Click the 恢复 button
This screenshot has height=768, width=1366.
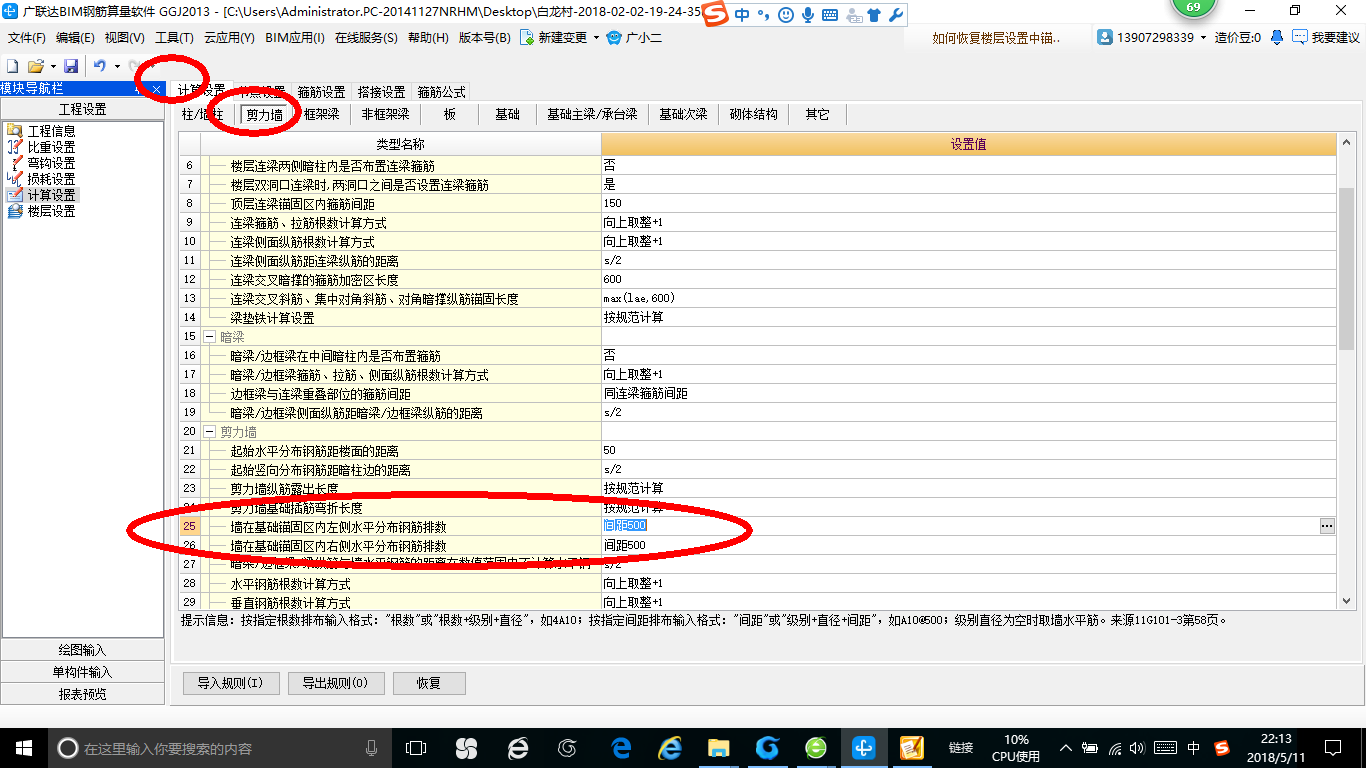(429, 683)
